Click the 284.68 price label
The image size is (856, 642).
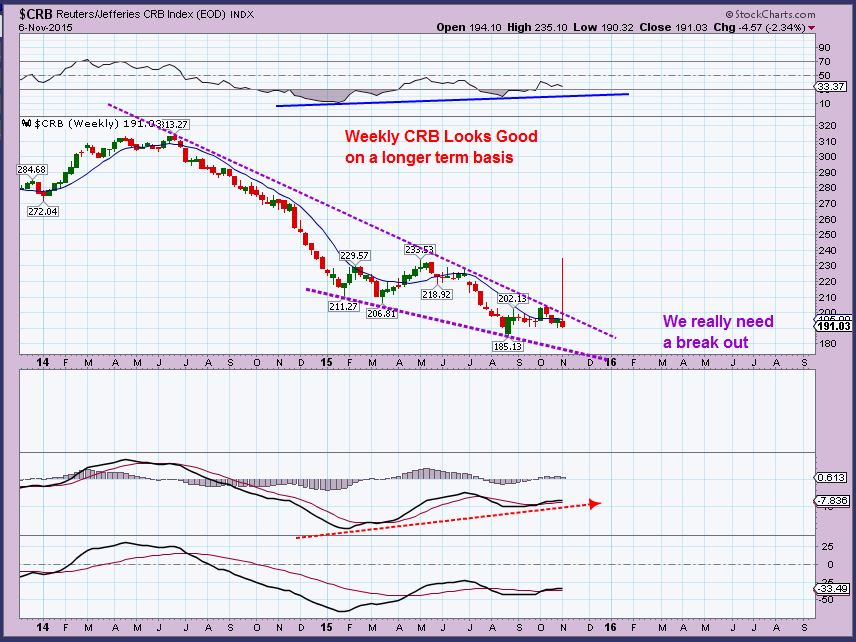pos(32,170)
